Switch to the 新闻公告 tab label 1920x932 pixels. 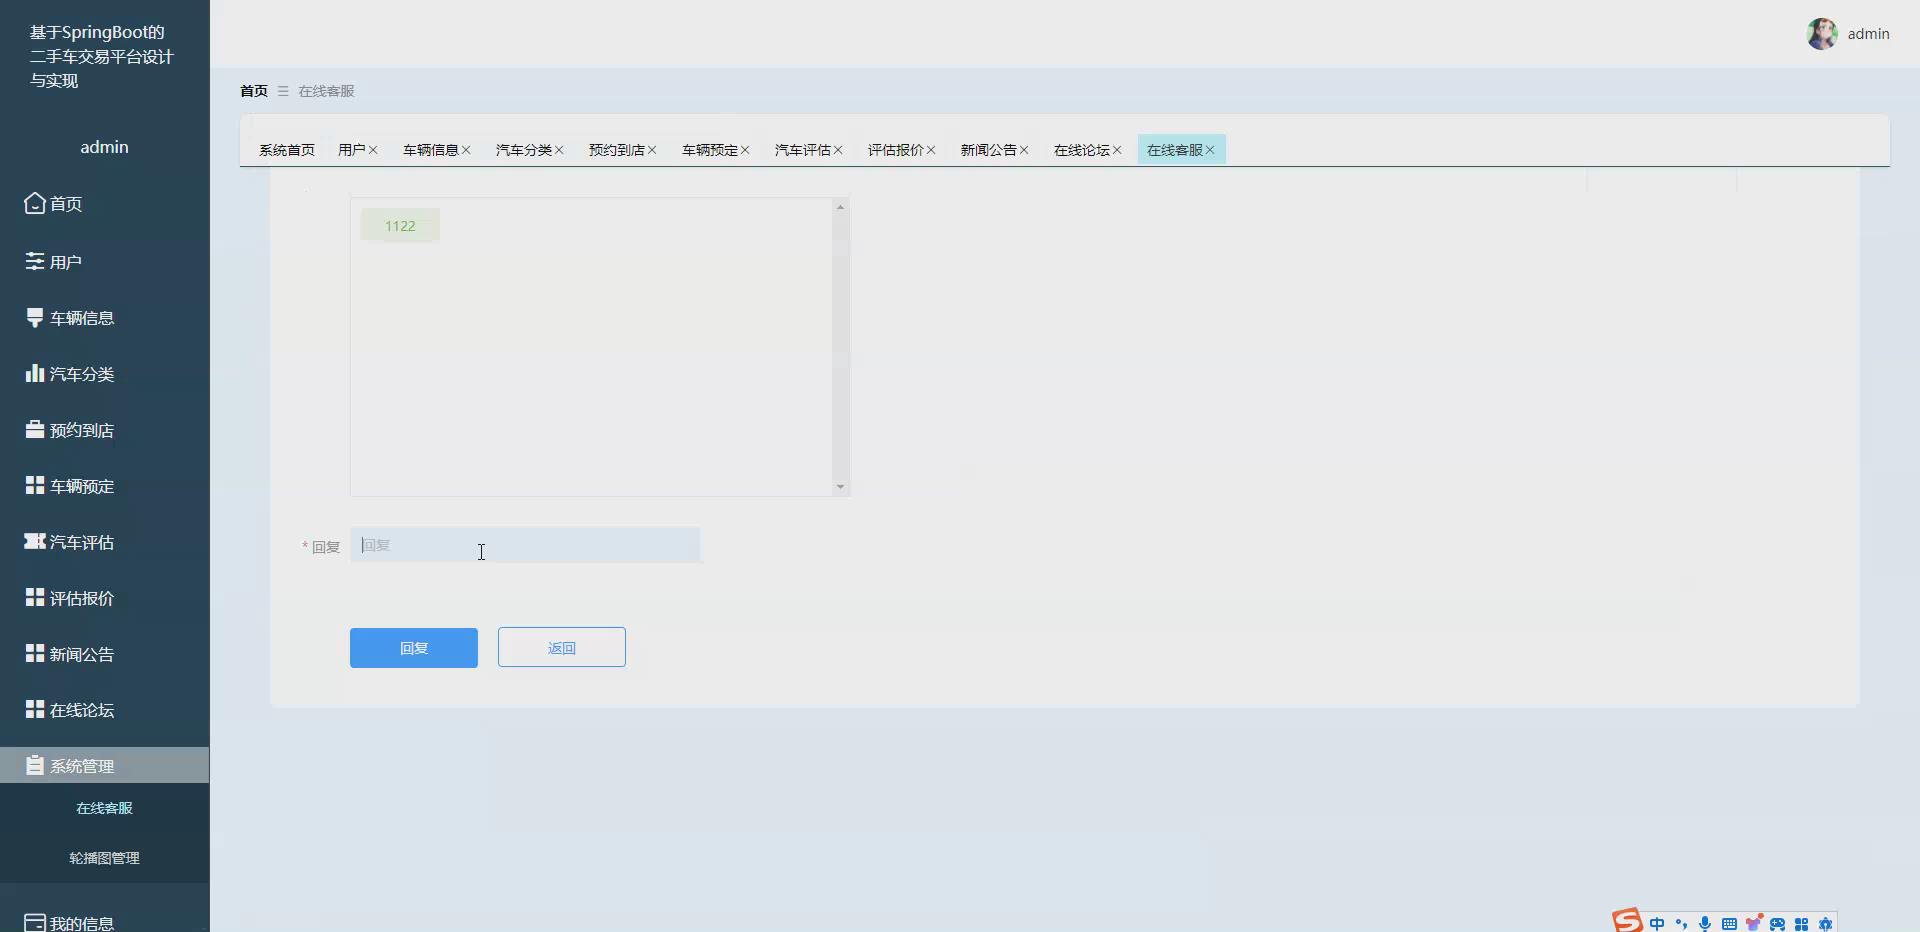point(989,150)
